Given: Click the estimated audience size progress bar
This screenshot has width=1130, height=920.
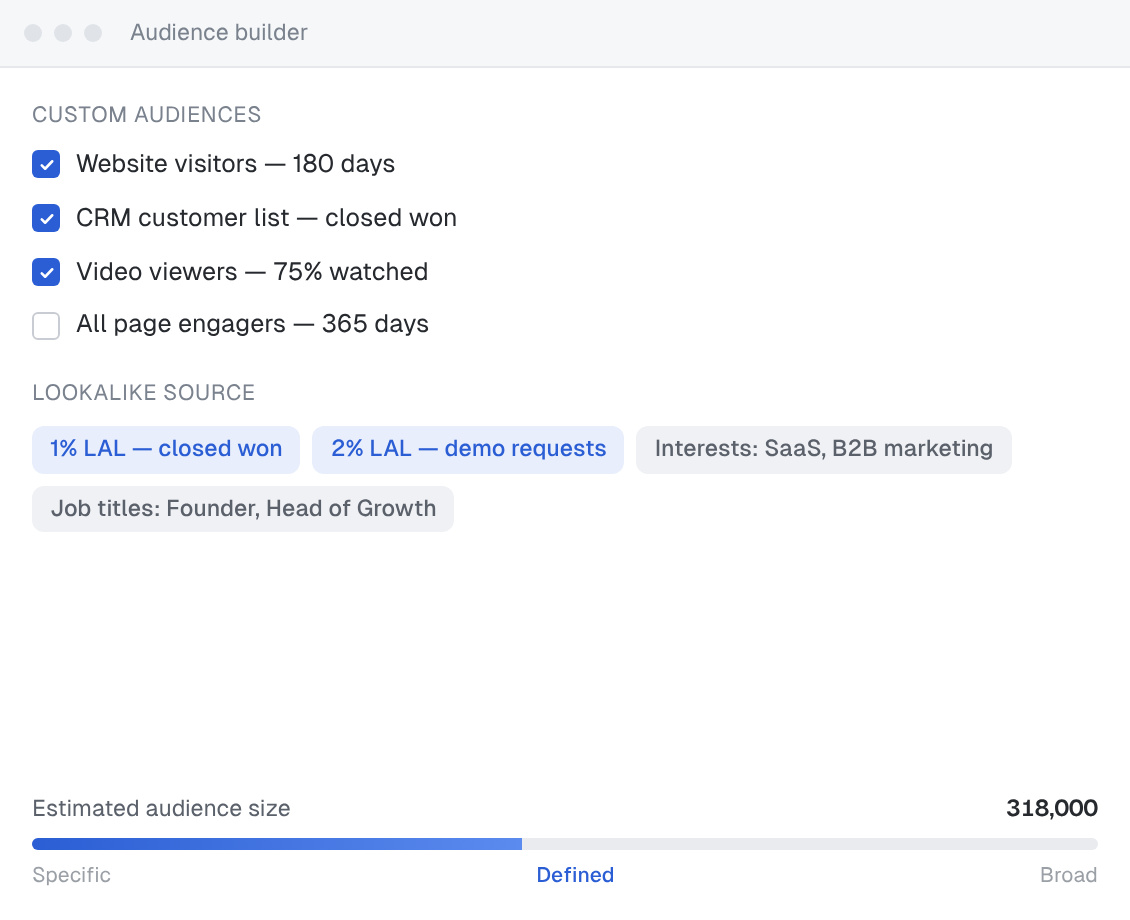Looking at the screenshot, I should [x=565, y=844].
